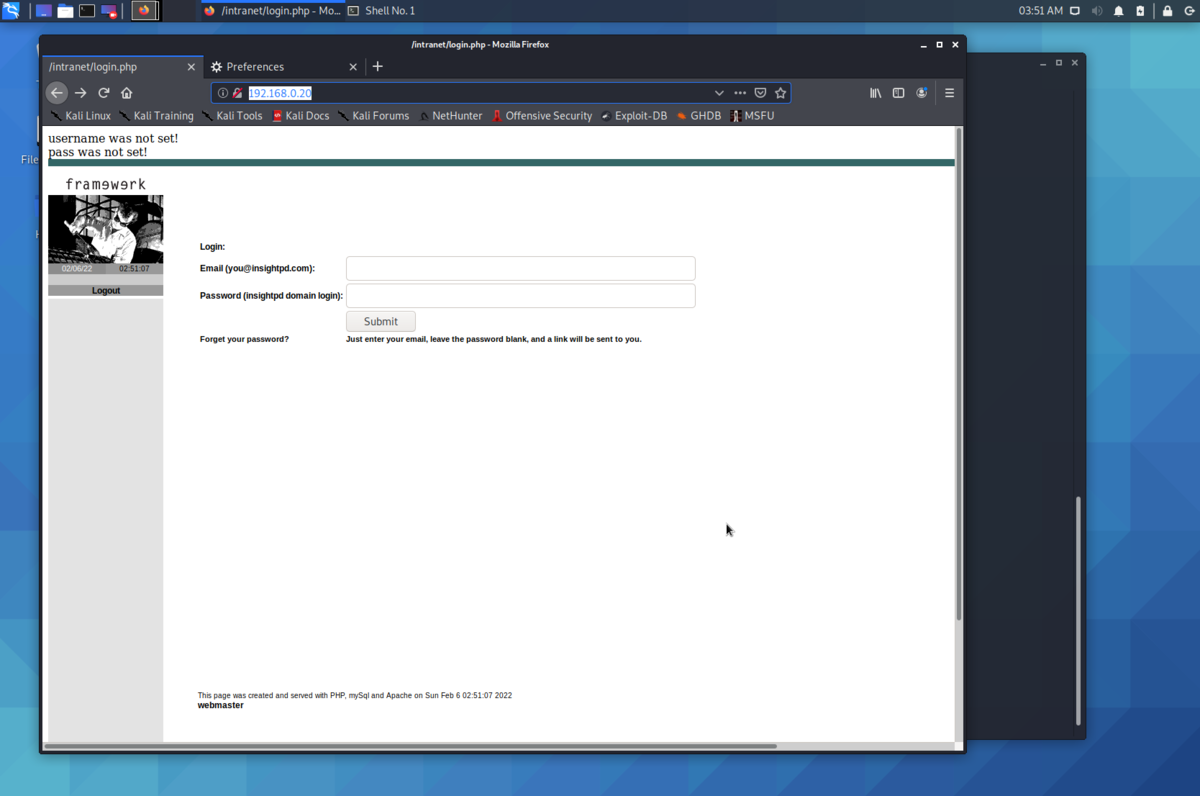The width and height of the screenshot is (1200, 796).
Task: Open Exploit-DB bookmark
Action: (633, 116)
